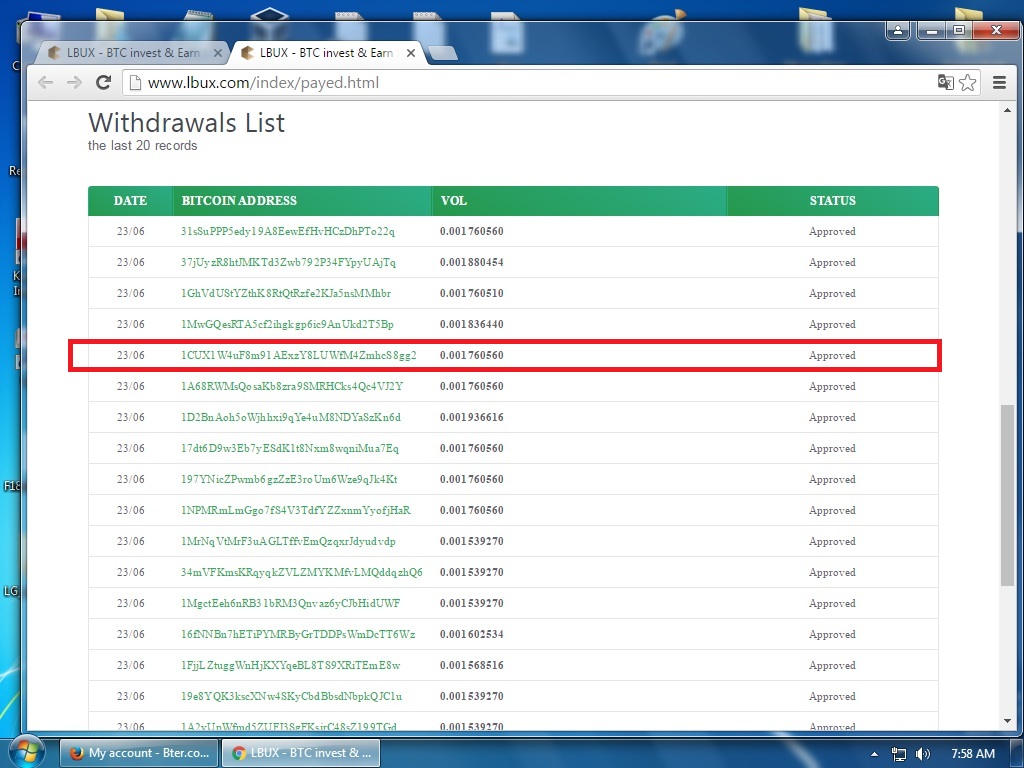
Task: Select volume value 0.001880454
Action: point(472,263)
